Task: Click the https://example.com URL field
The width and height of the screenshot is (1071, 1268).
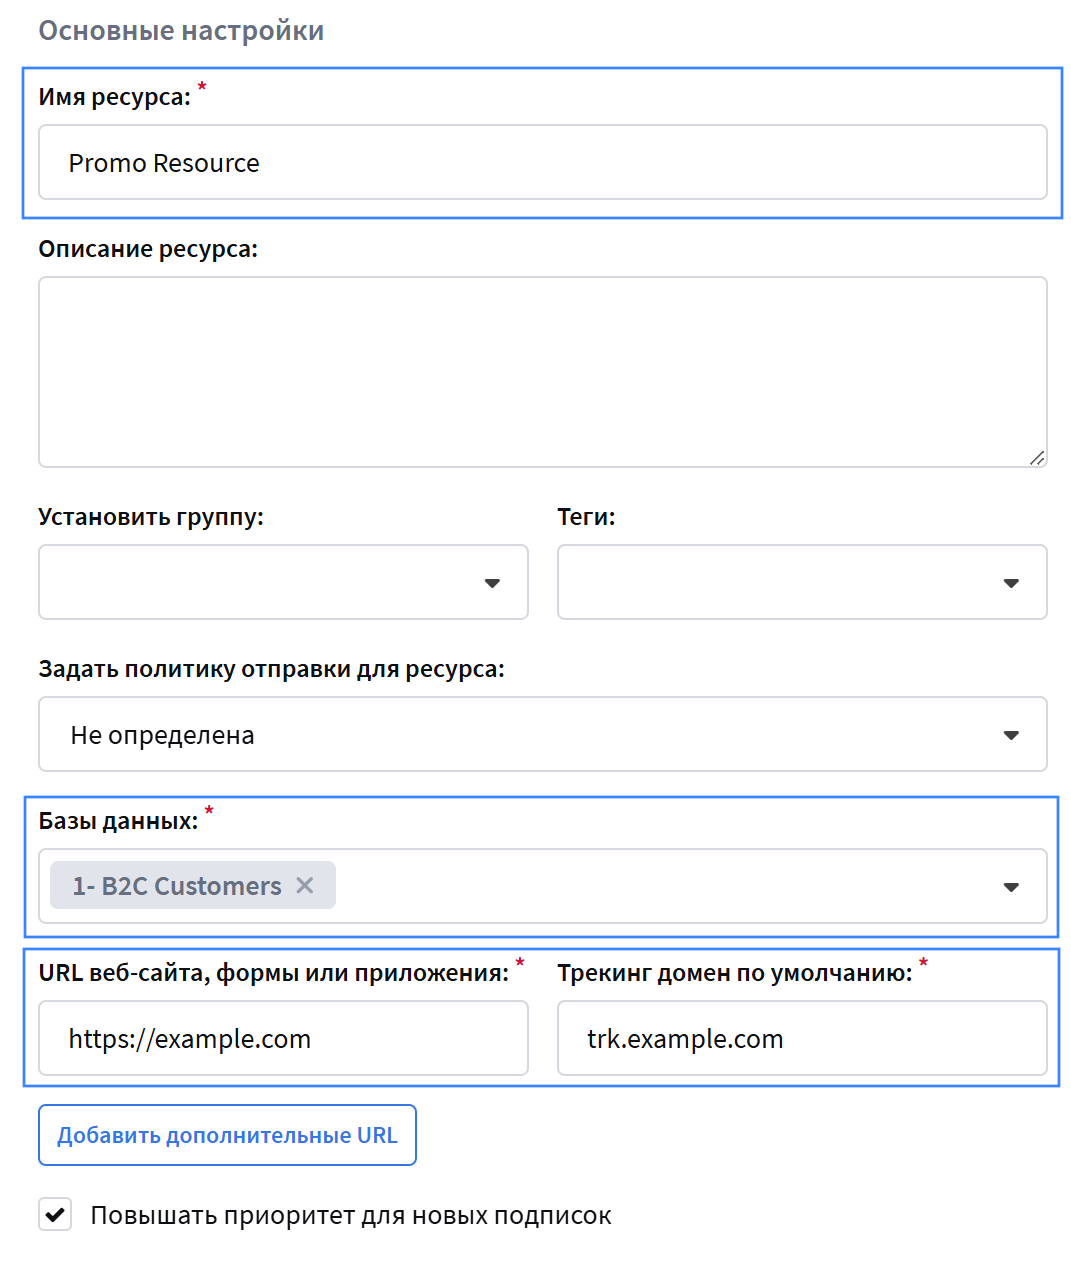Action: pos(283,1039)
